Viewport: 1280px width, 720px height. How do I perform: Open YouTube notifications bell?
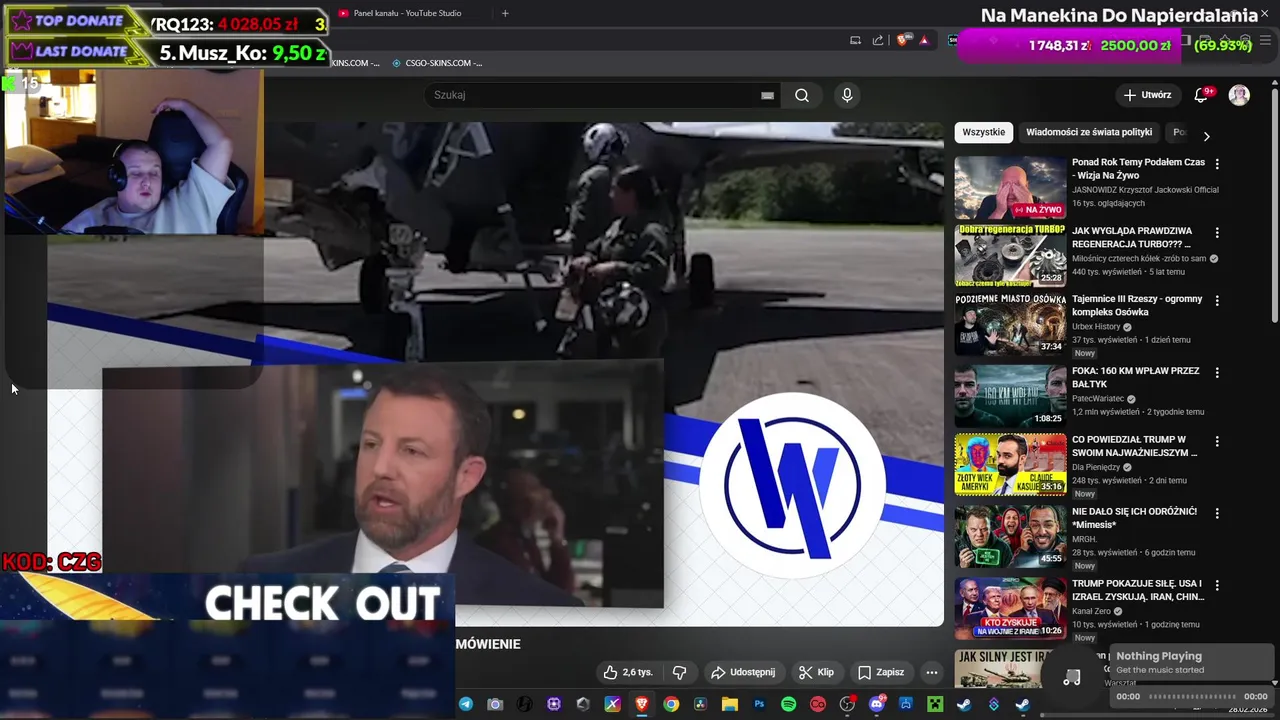(x=1202, y=95)
